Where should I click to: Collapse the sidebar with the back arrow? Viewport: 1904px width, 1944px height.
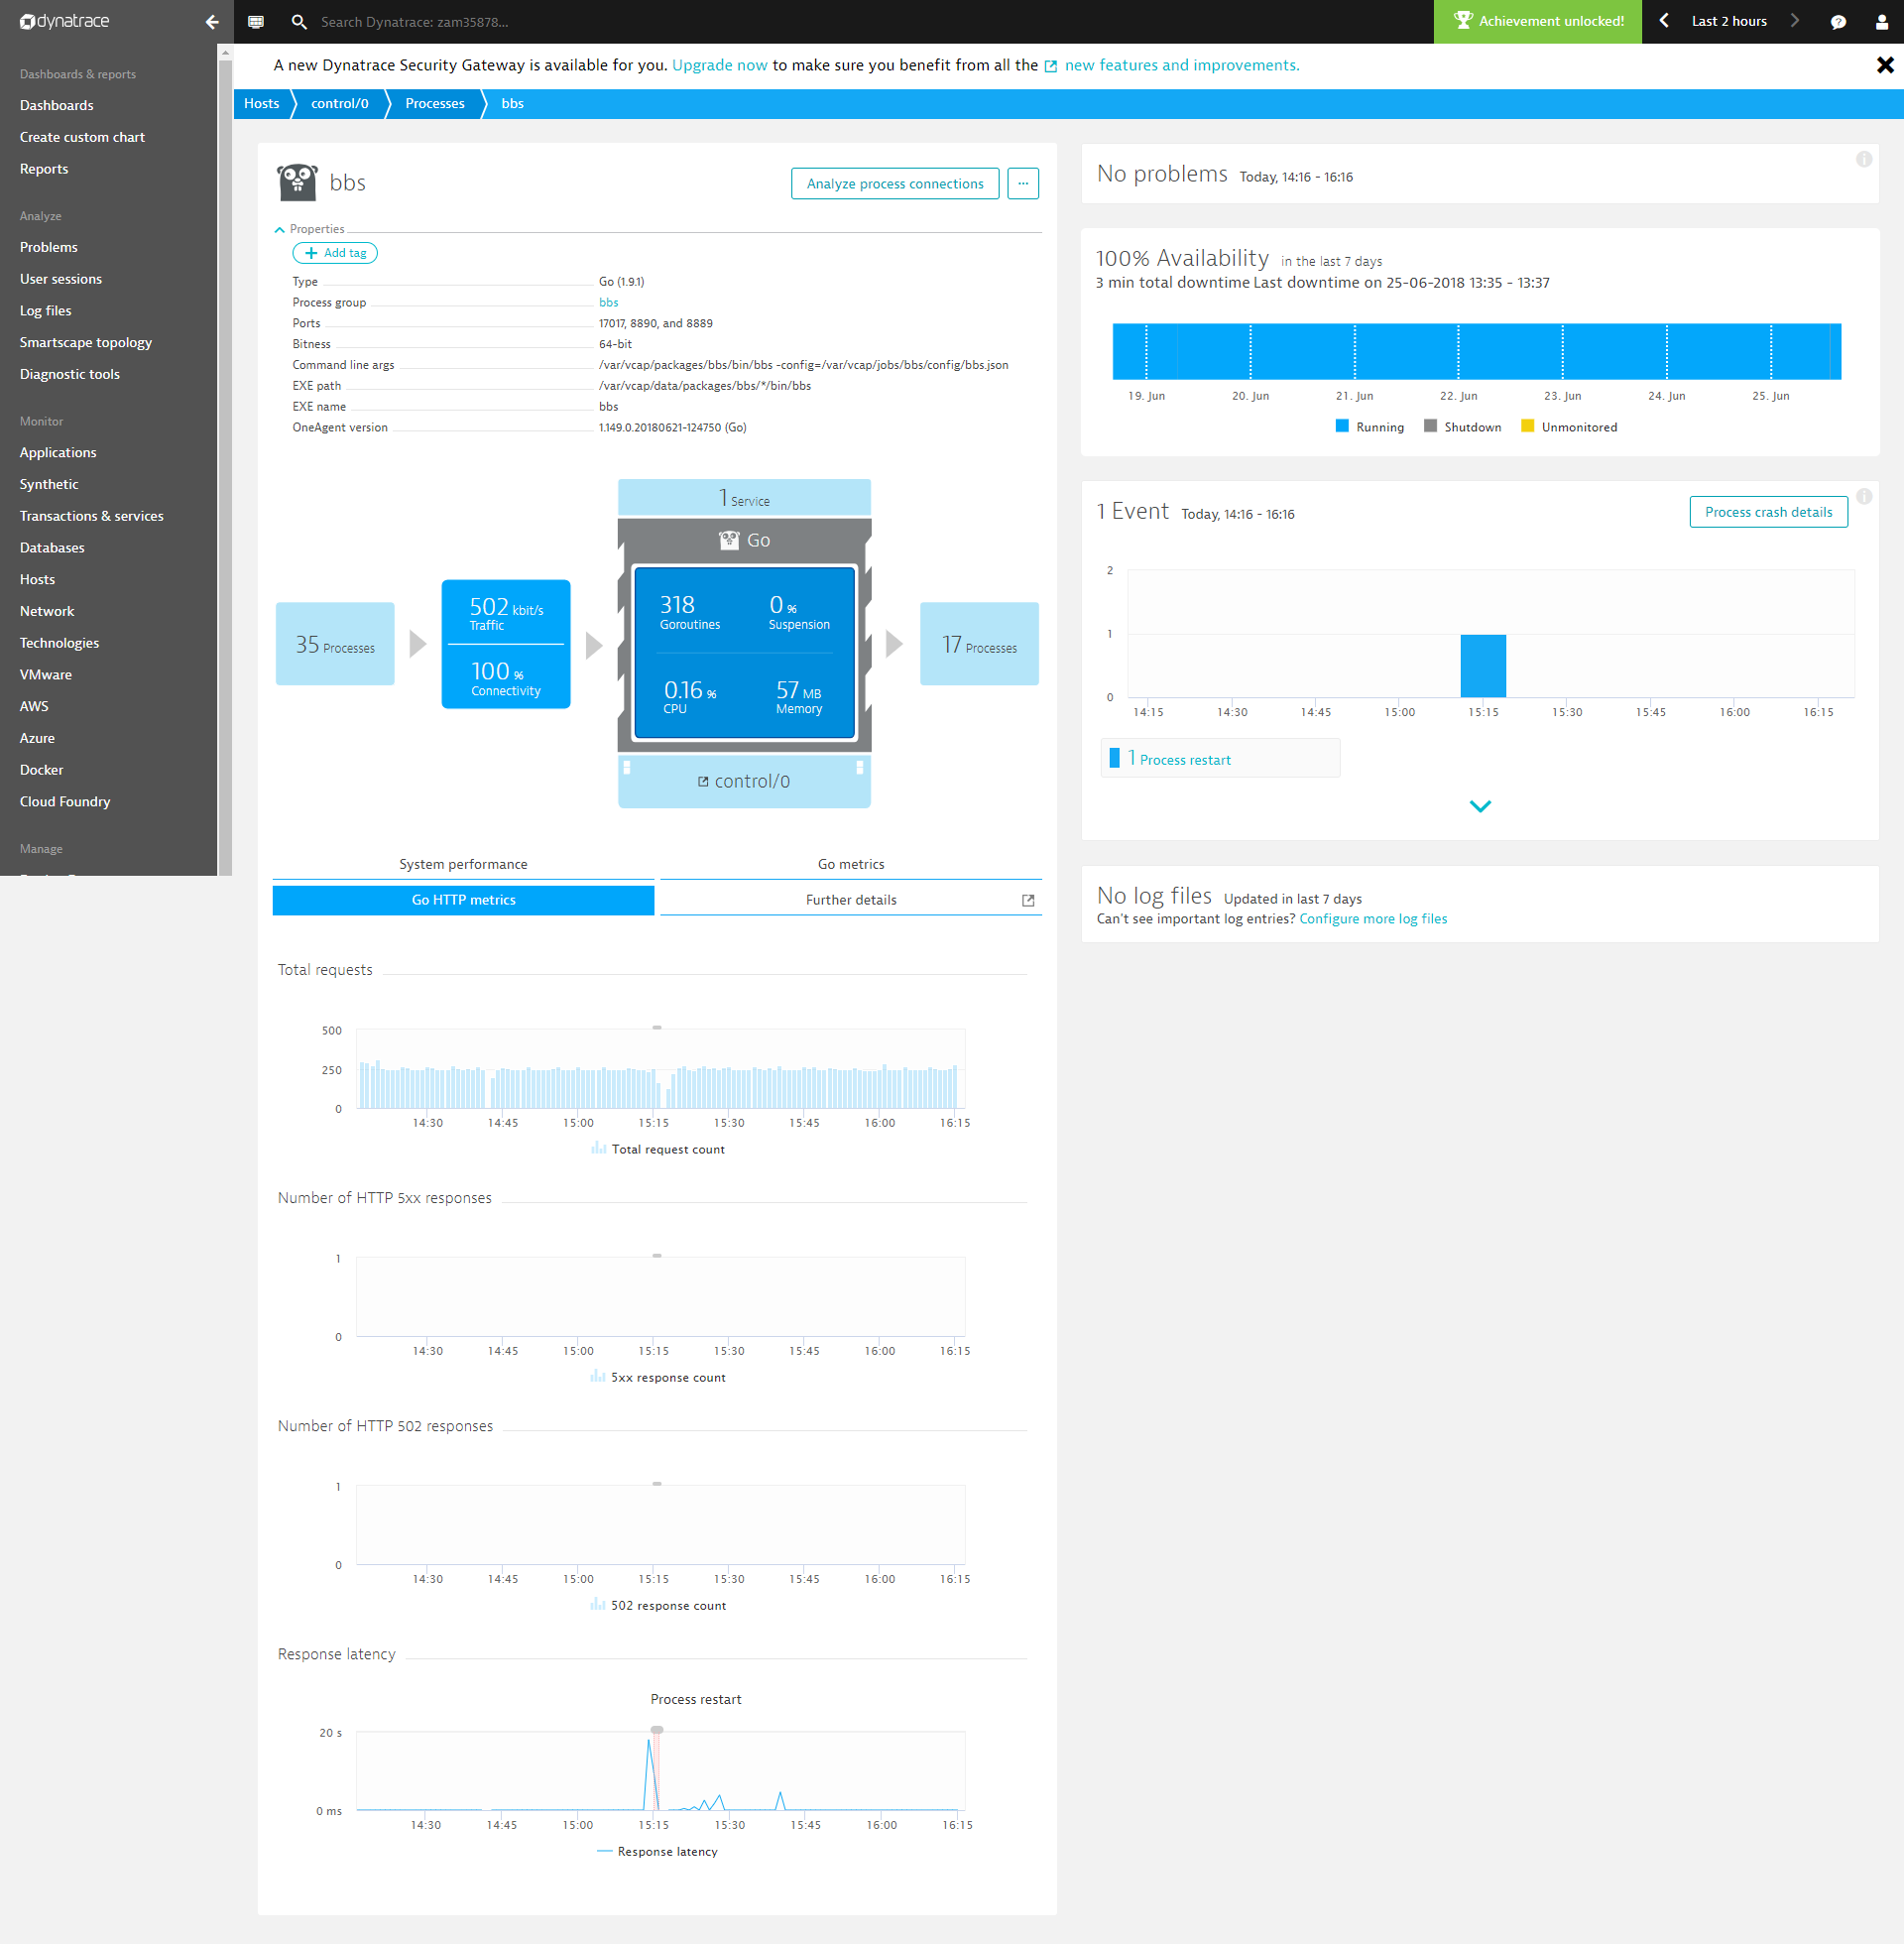[x=212, y=21]
